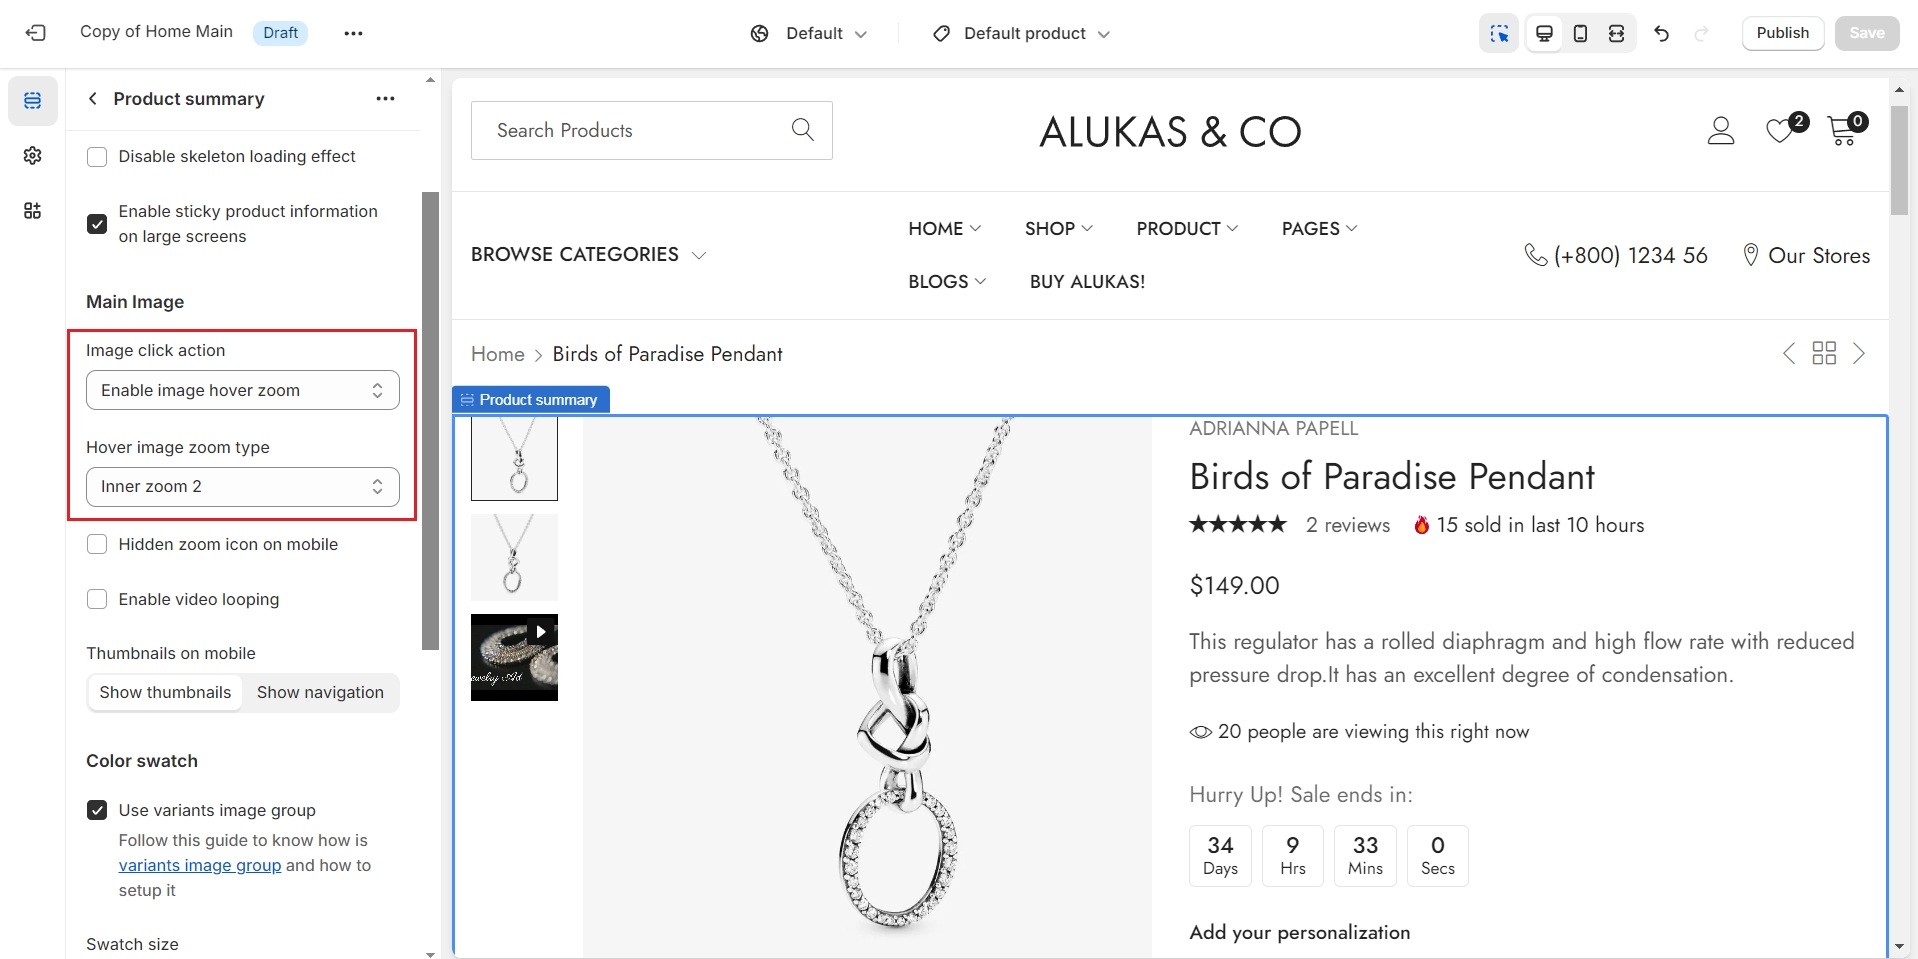This screenshot has width=1918, height=959.
Task: Expand the Hover image zoom type dropdown
Action: [243, 487]
